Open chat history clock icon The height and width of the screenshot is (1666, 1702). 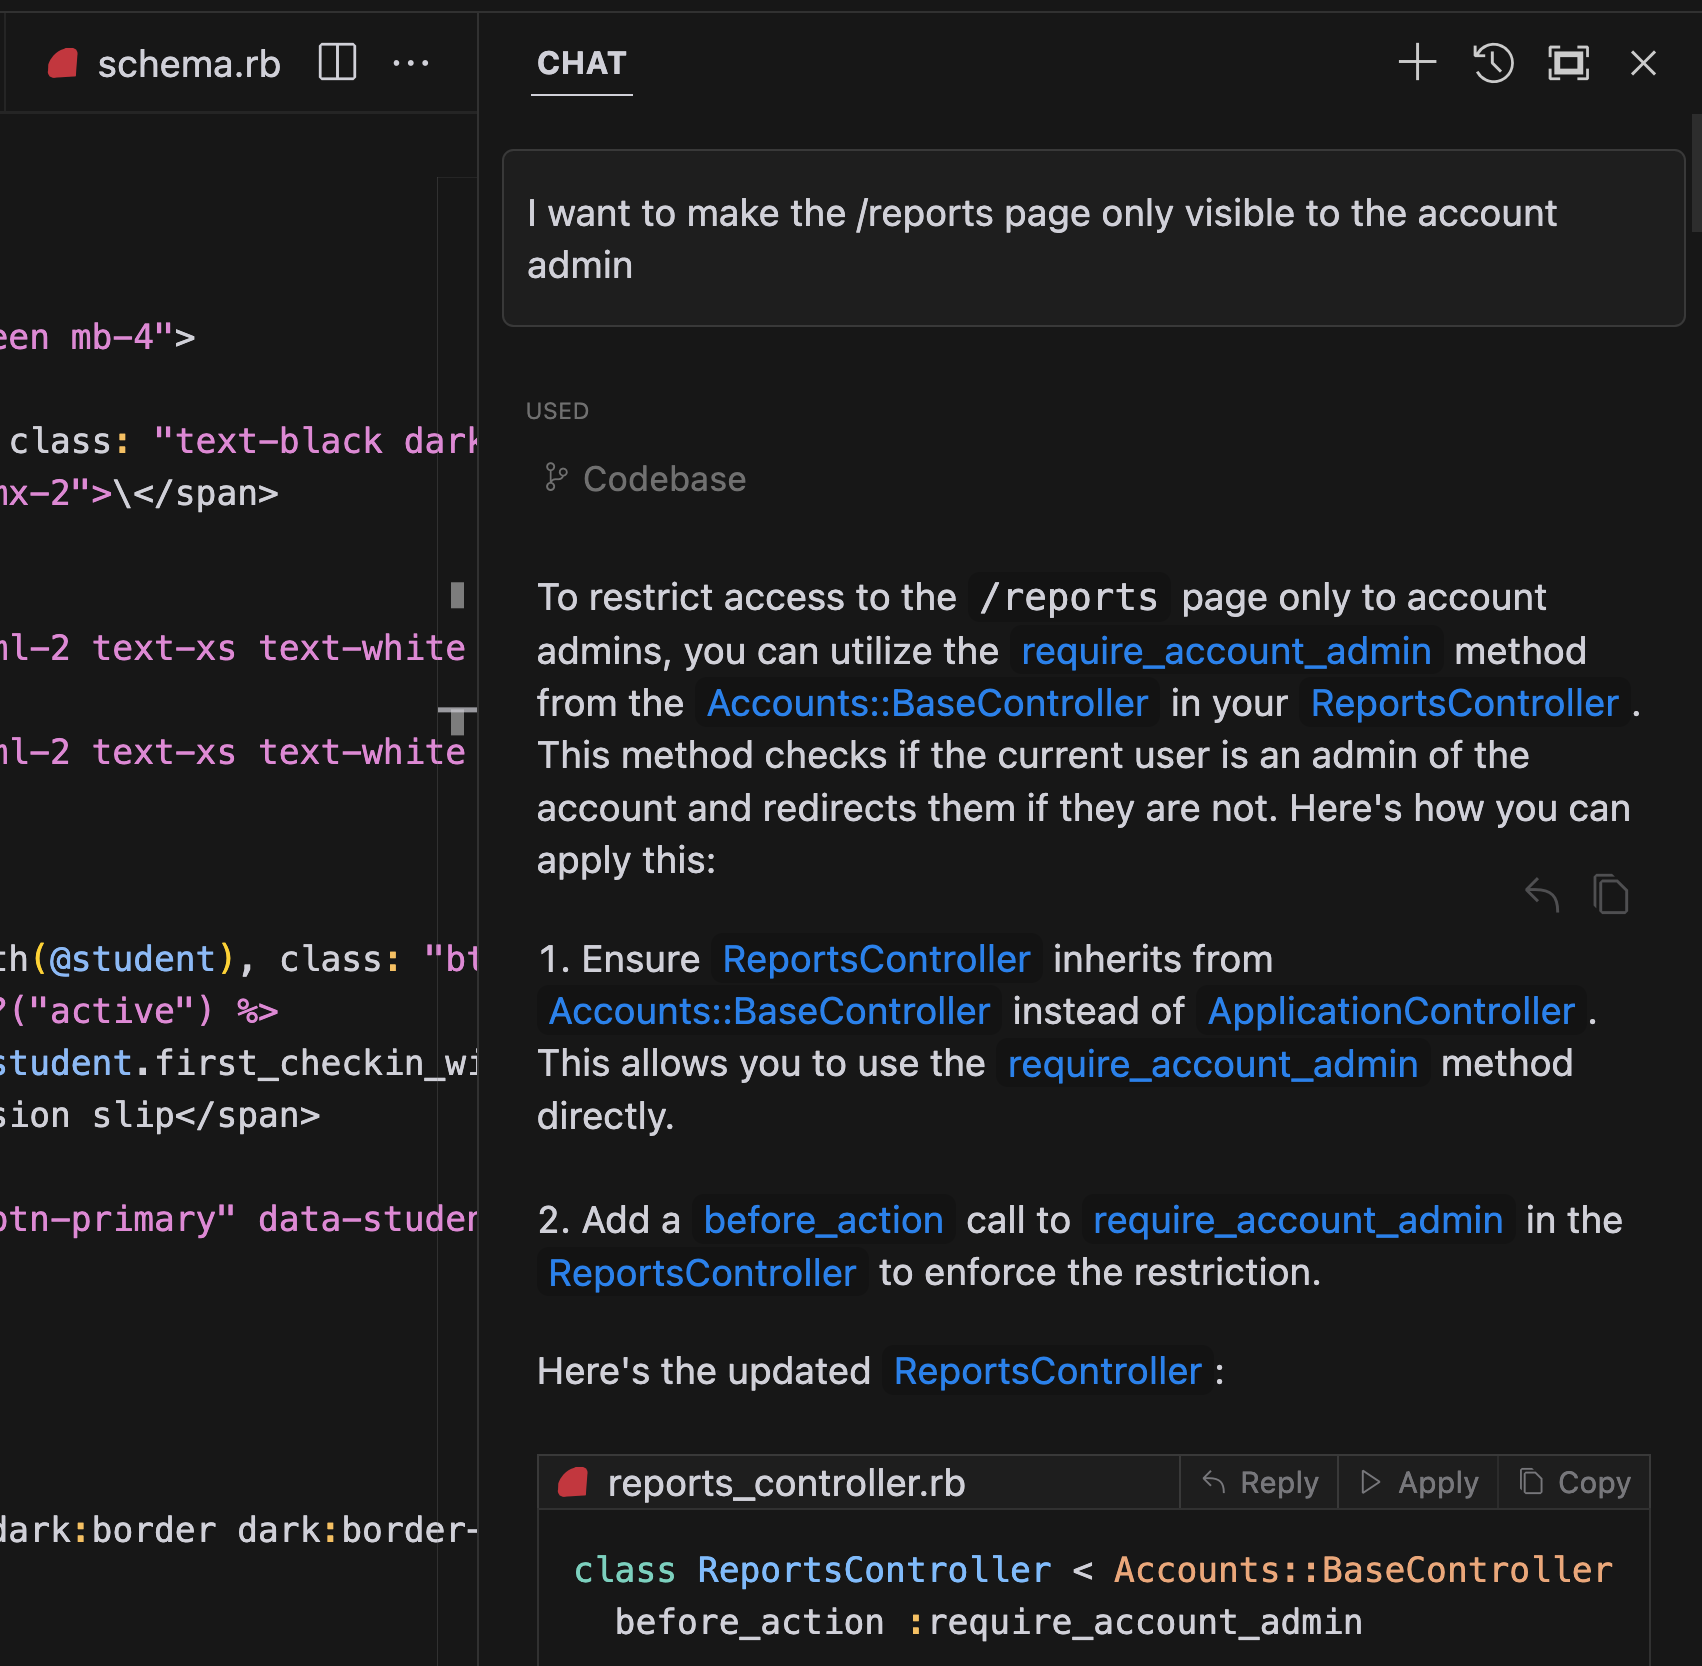(x=1493, y=63)
